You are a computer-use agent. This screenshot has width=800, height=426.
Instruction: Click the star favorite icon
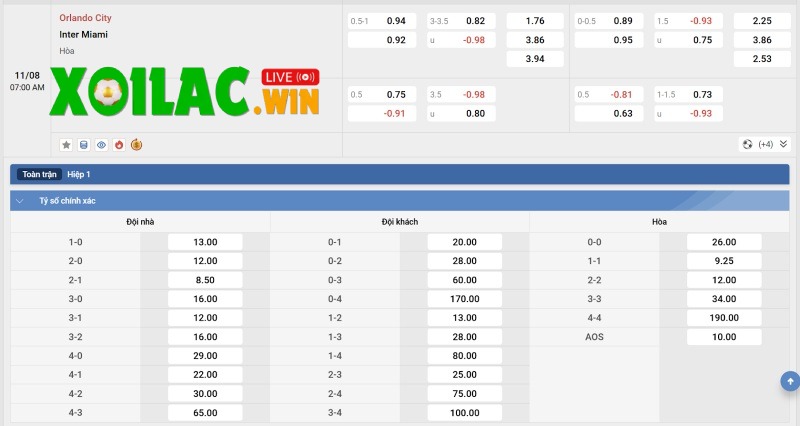(66, 144)
